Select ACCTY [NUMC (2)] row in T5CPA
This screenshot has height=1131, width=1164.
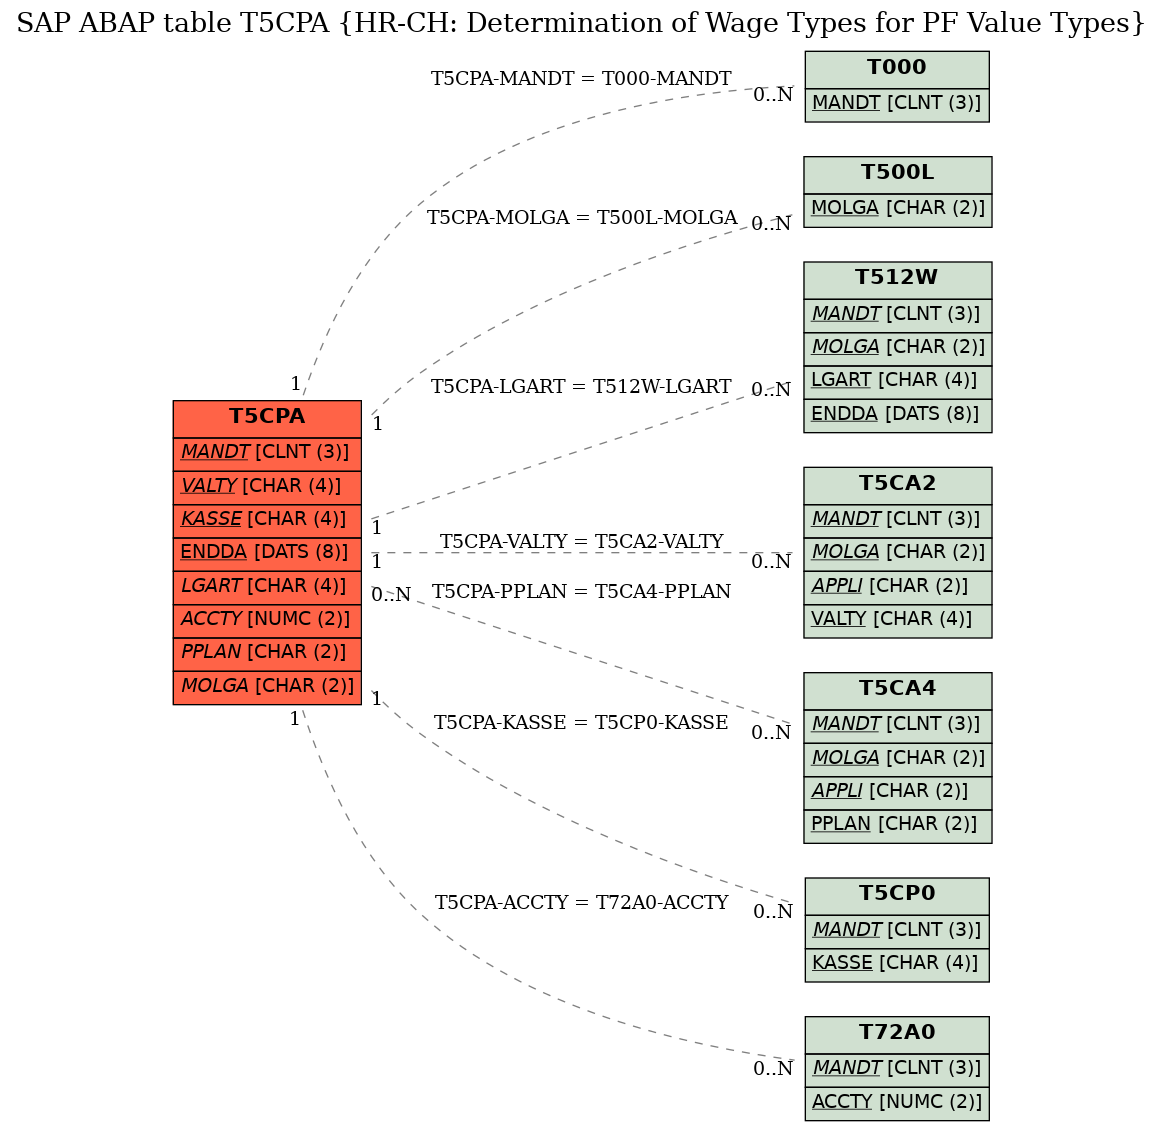[x=267, y=620]
